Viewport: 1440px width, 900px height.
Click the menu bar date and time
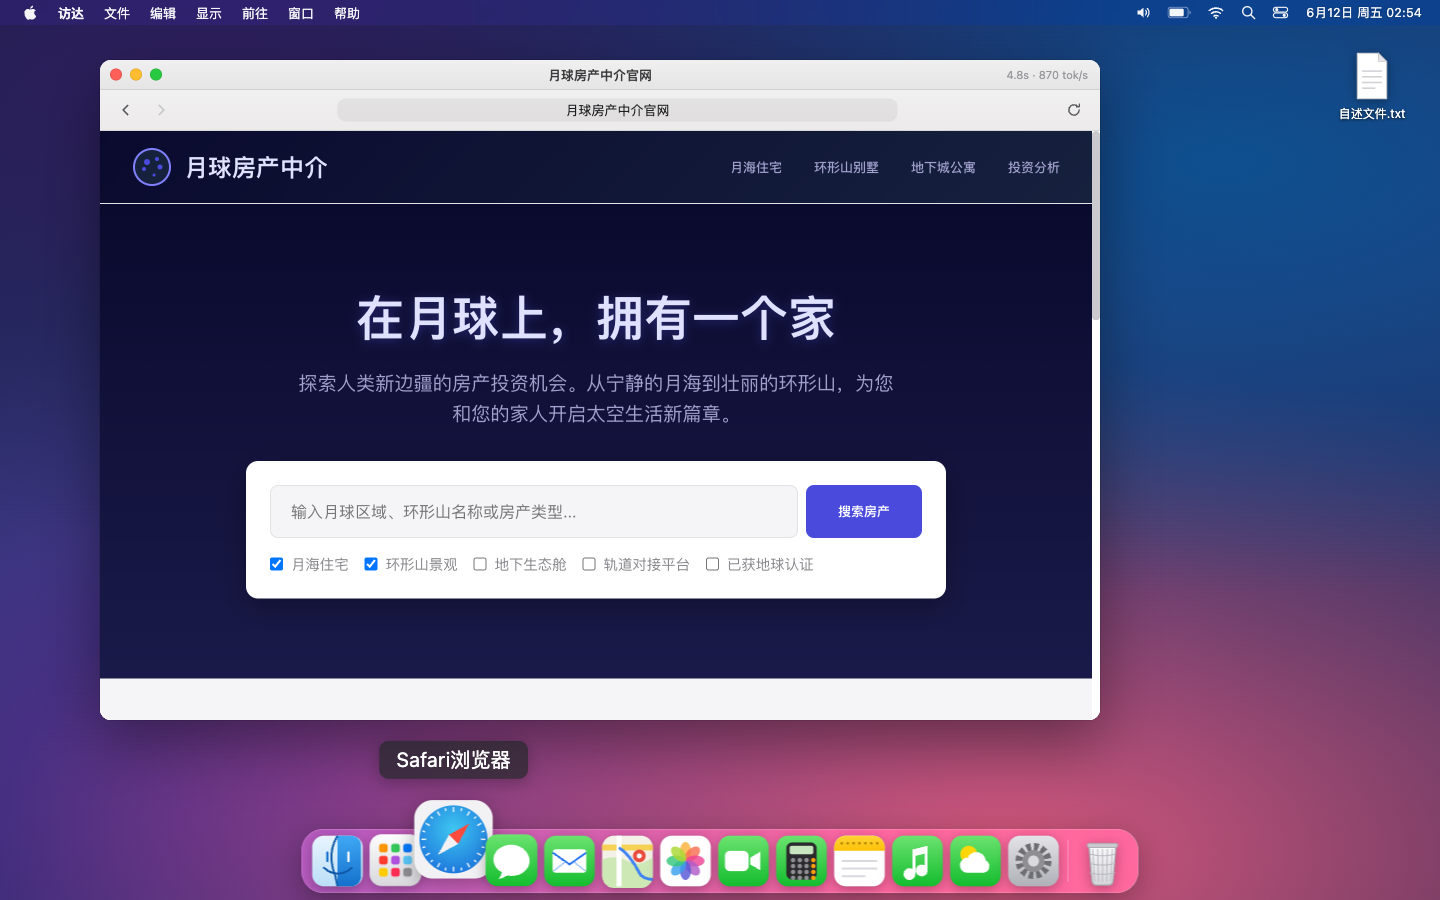pos(1363,13)
